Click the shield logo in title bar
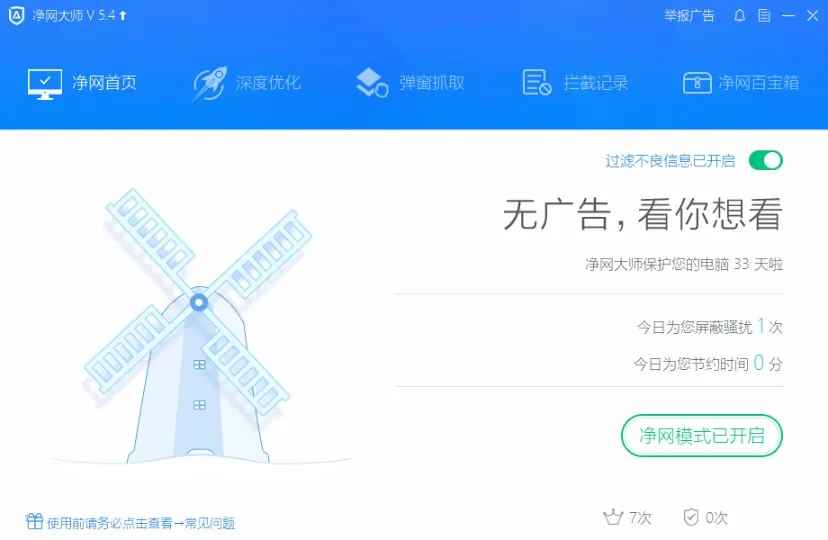This screenshot has width=828, height=540. pos(16,16)
